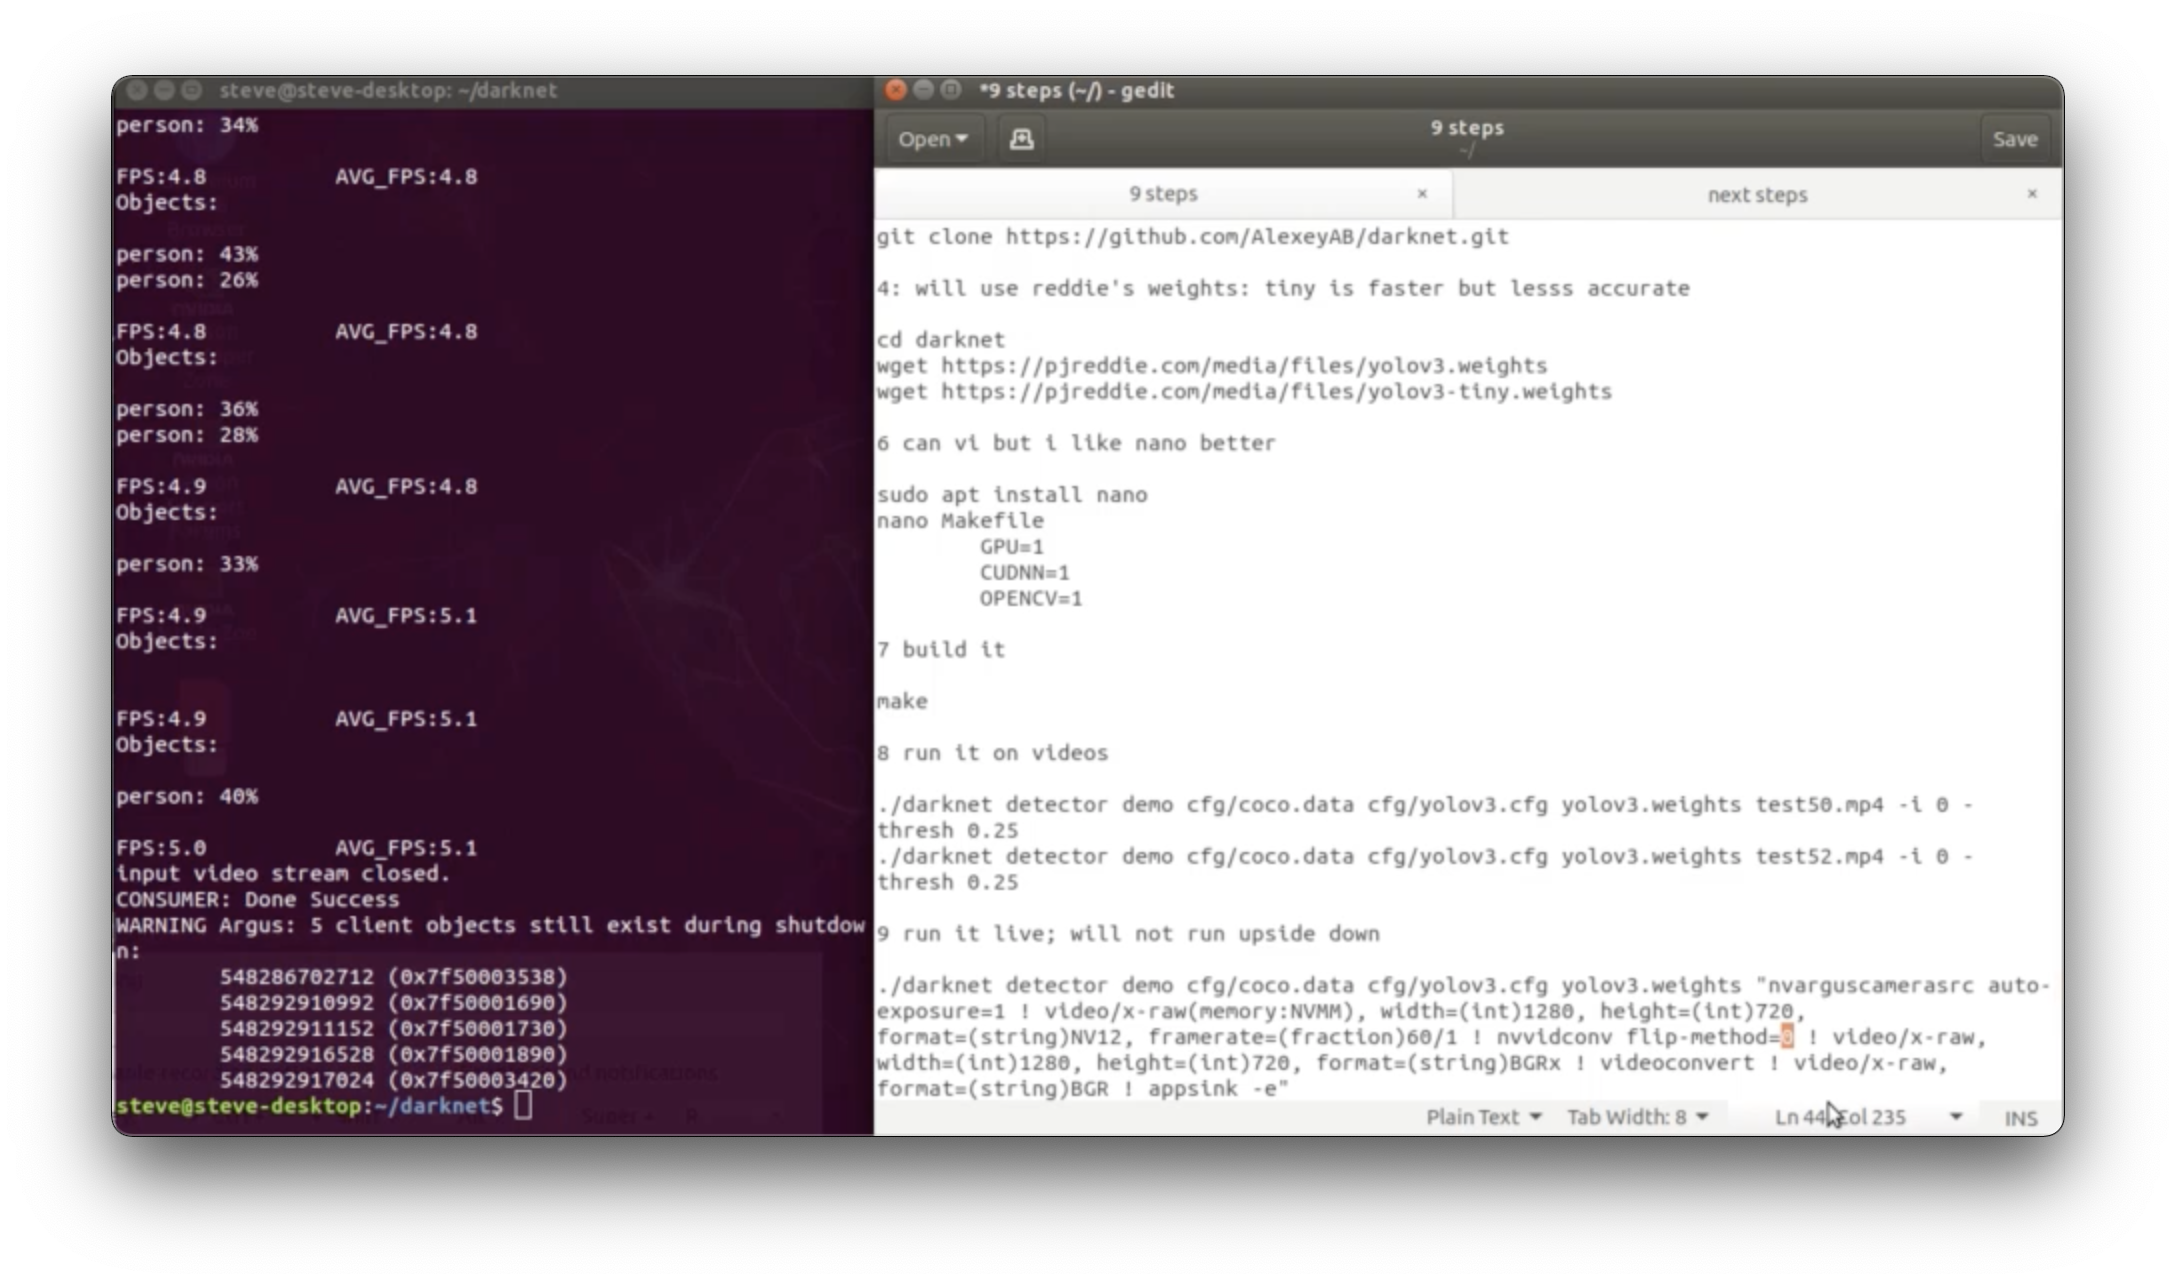Click the 9 steps header bar title

[x=1465, y=128]
